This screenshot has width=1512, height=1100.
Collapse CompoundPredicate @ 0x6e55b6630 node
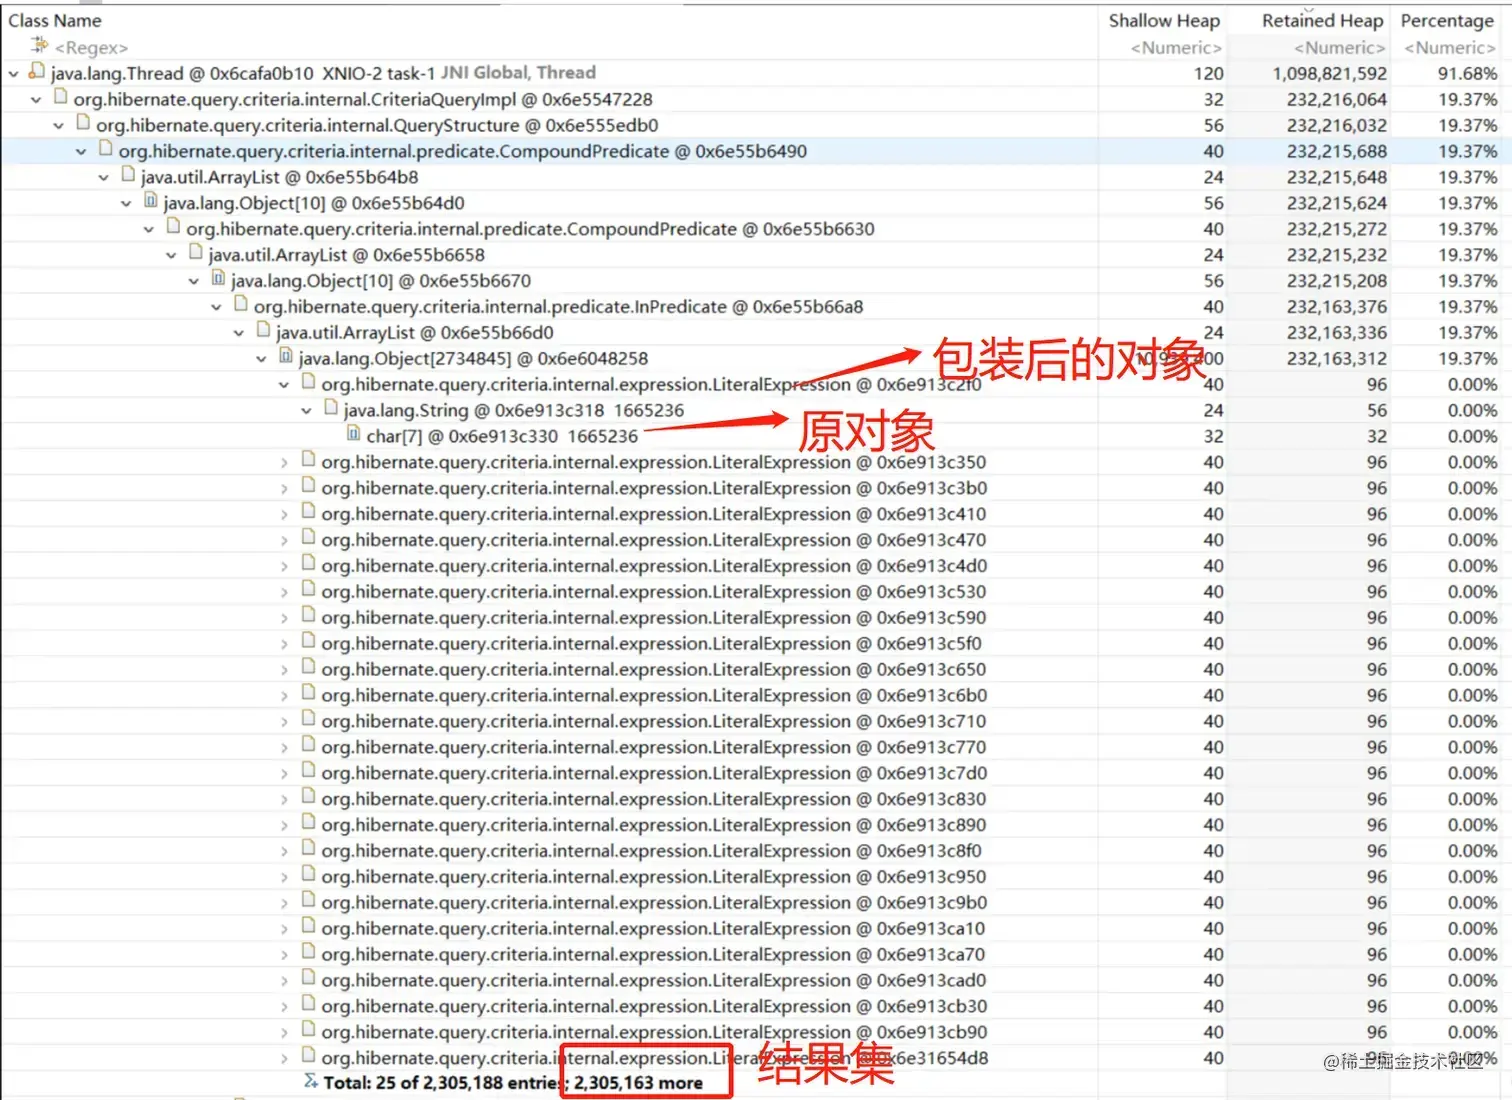click(x=149, y=229)
